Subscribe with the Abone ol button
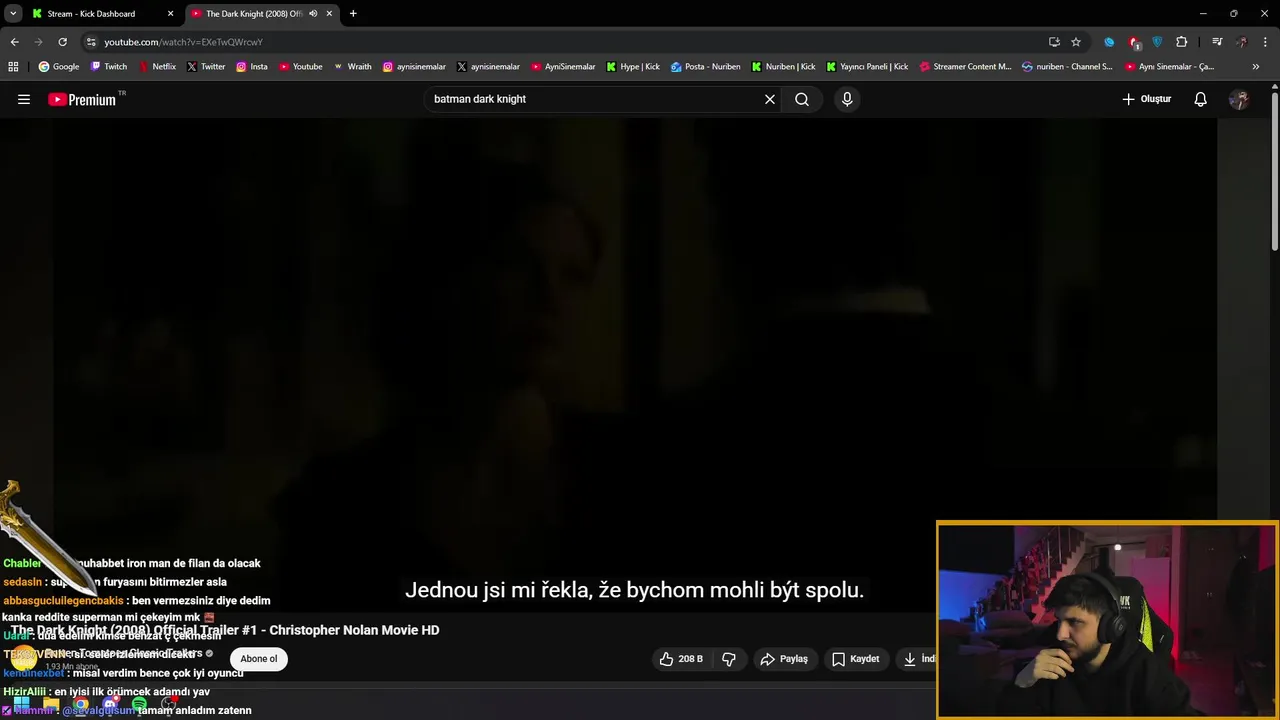Image resolution: width=1280 pixels, height=720 pixels. coord(259,659)
